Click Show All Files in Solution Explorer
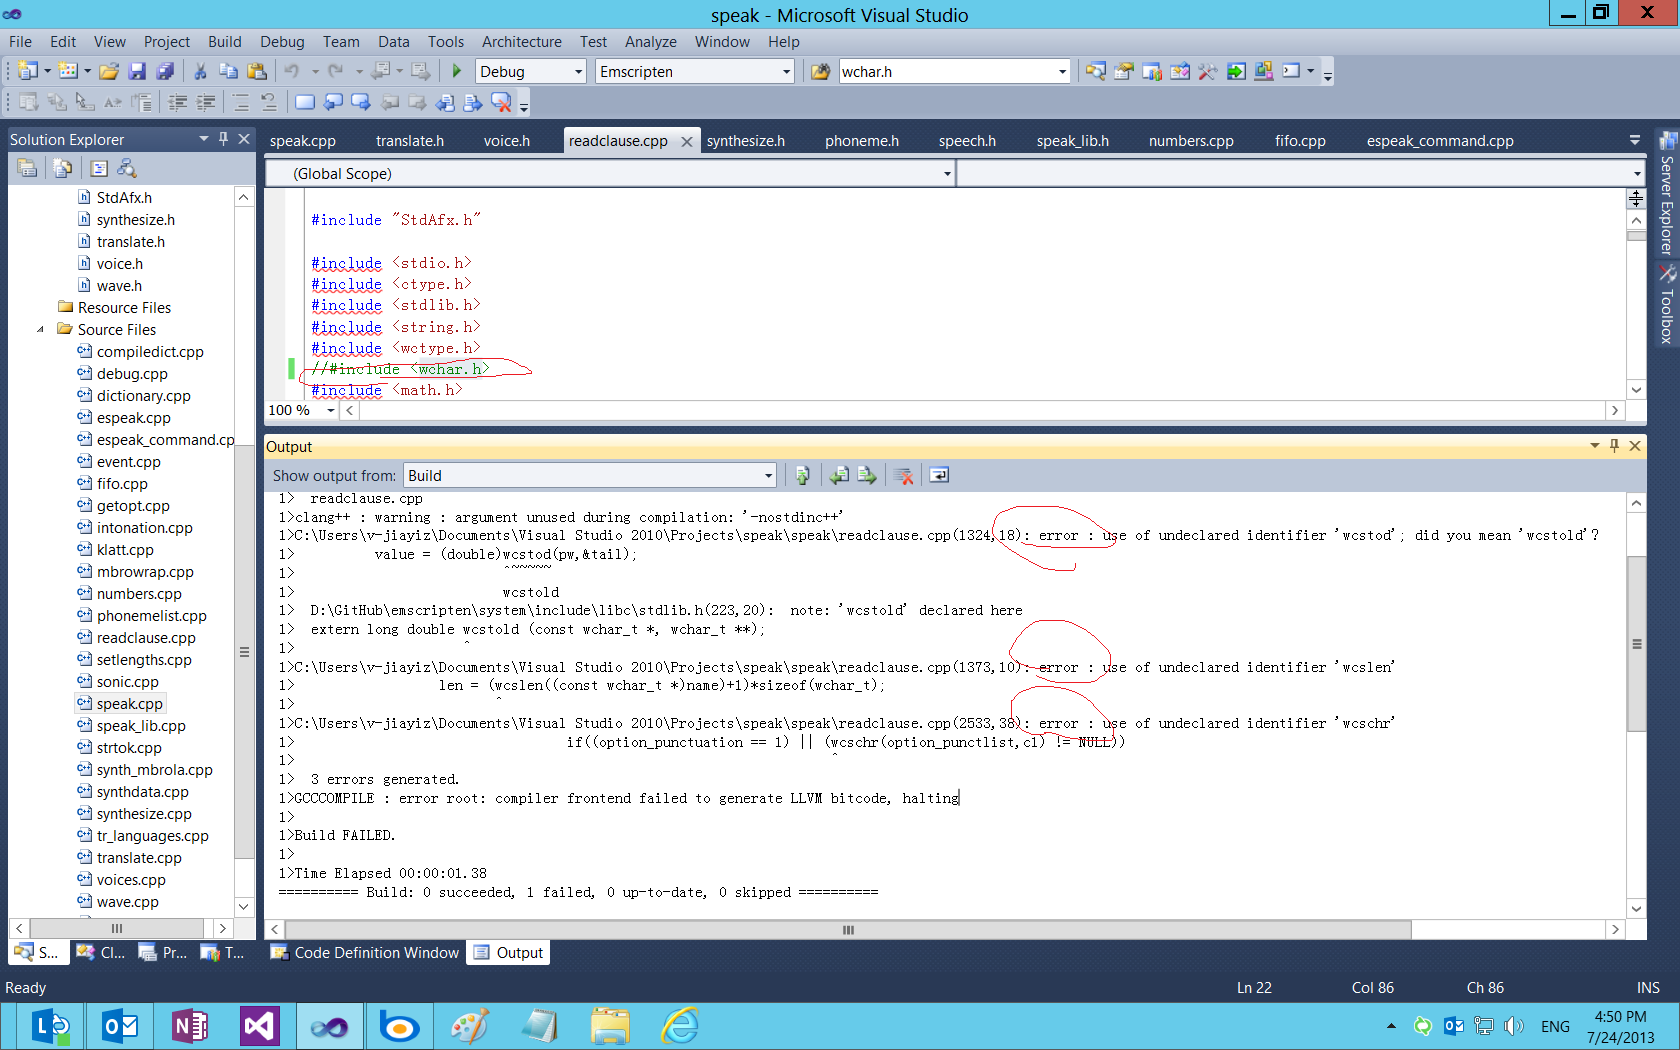Screen dimensions: 1680x1050 coord(62,168)
